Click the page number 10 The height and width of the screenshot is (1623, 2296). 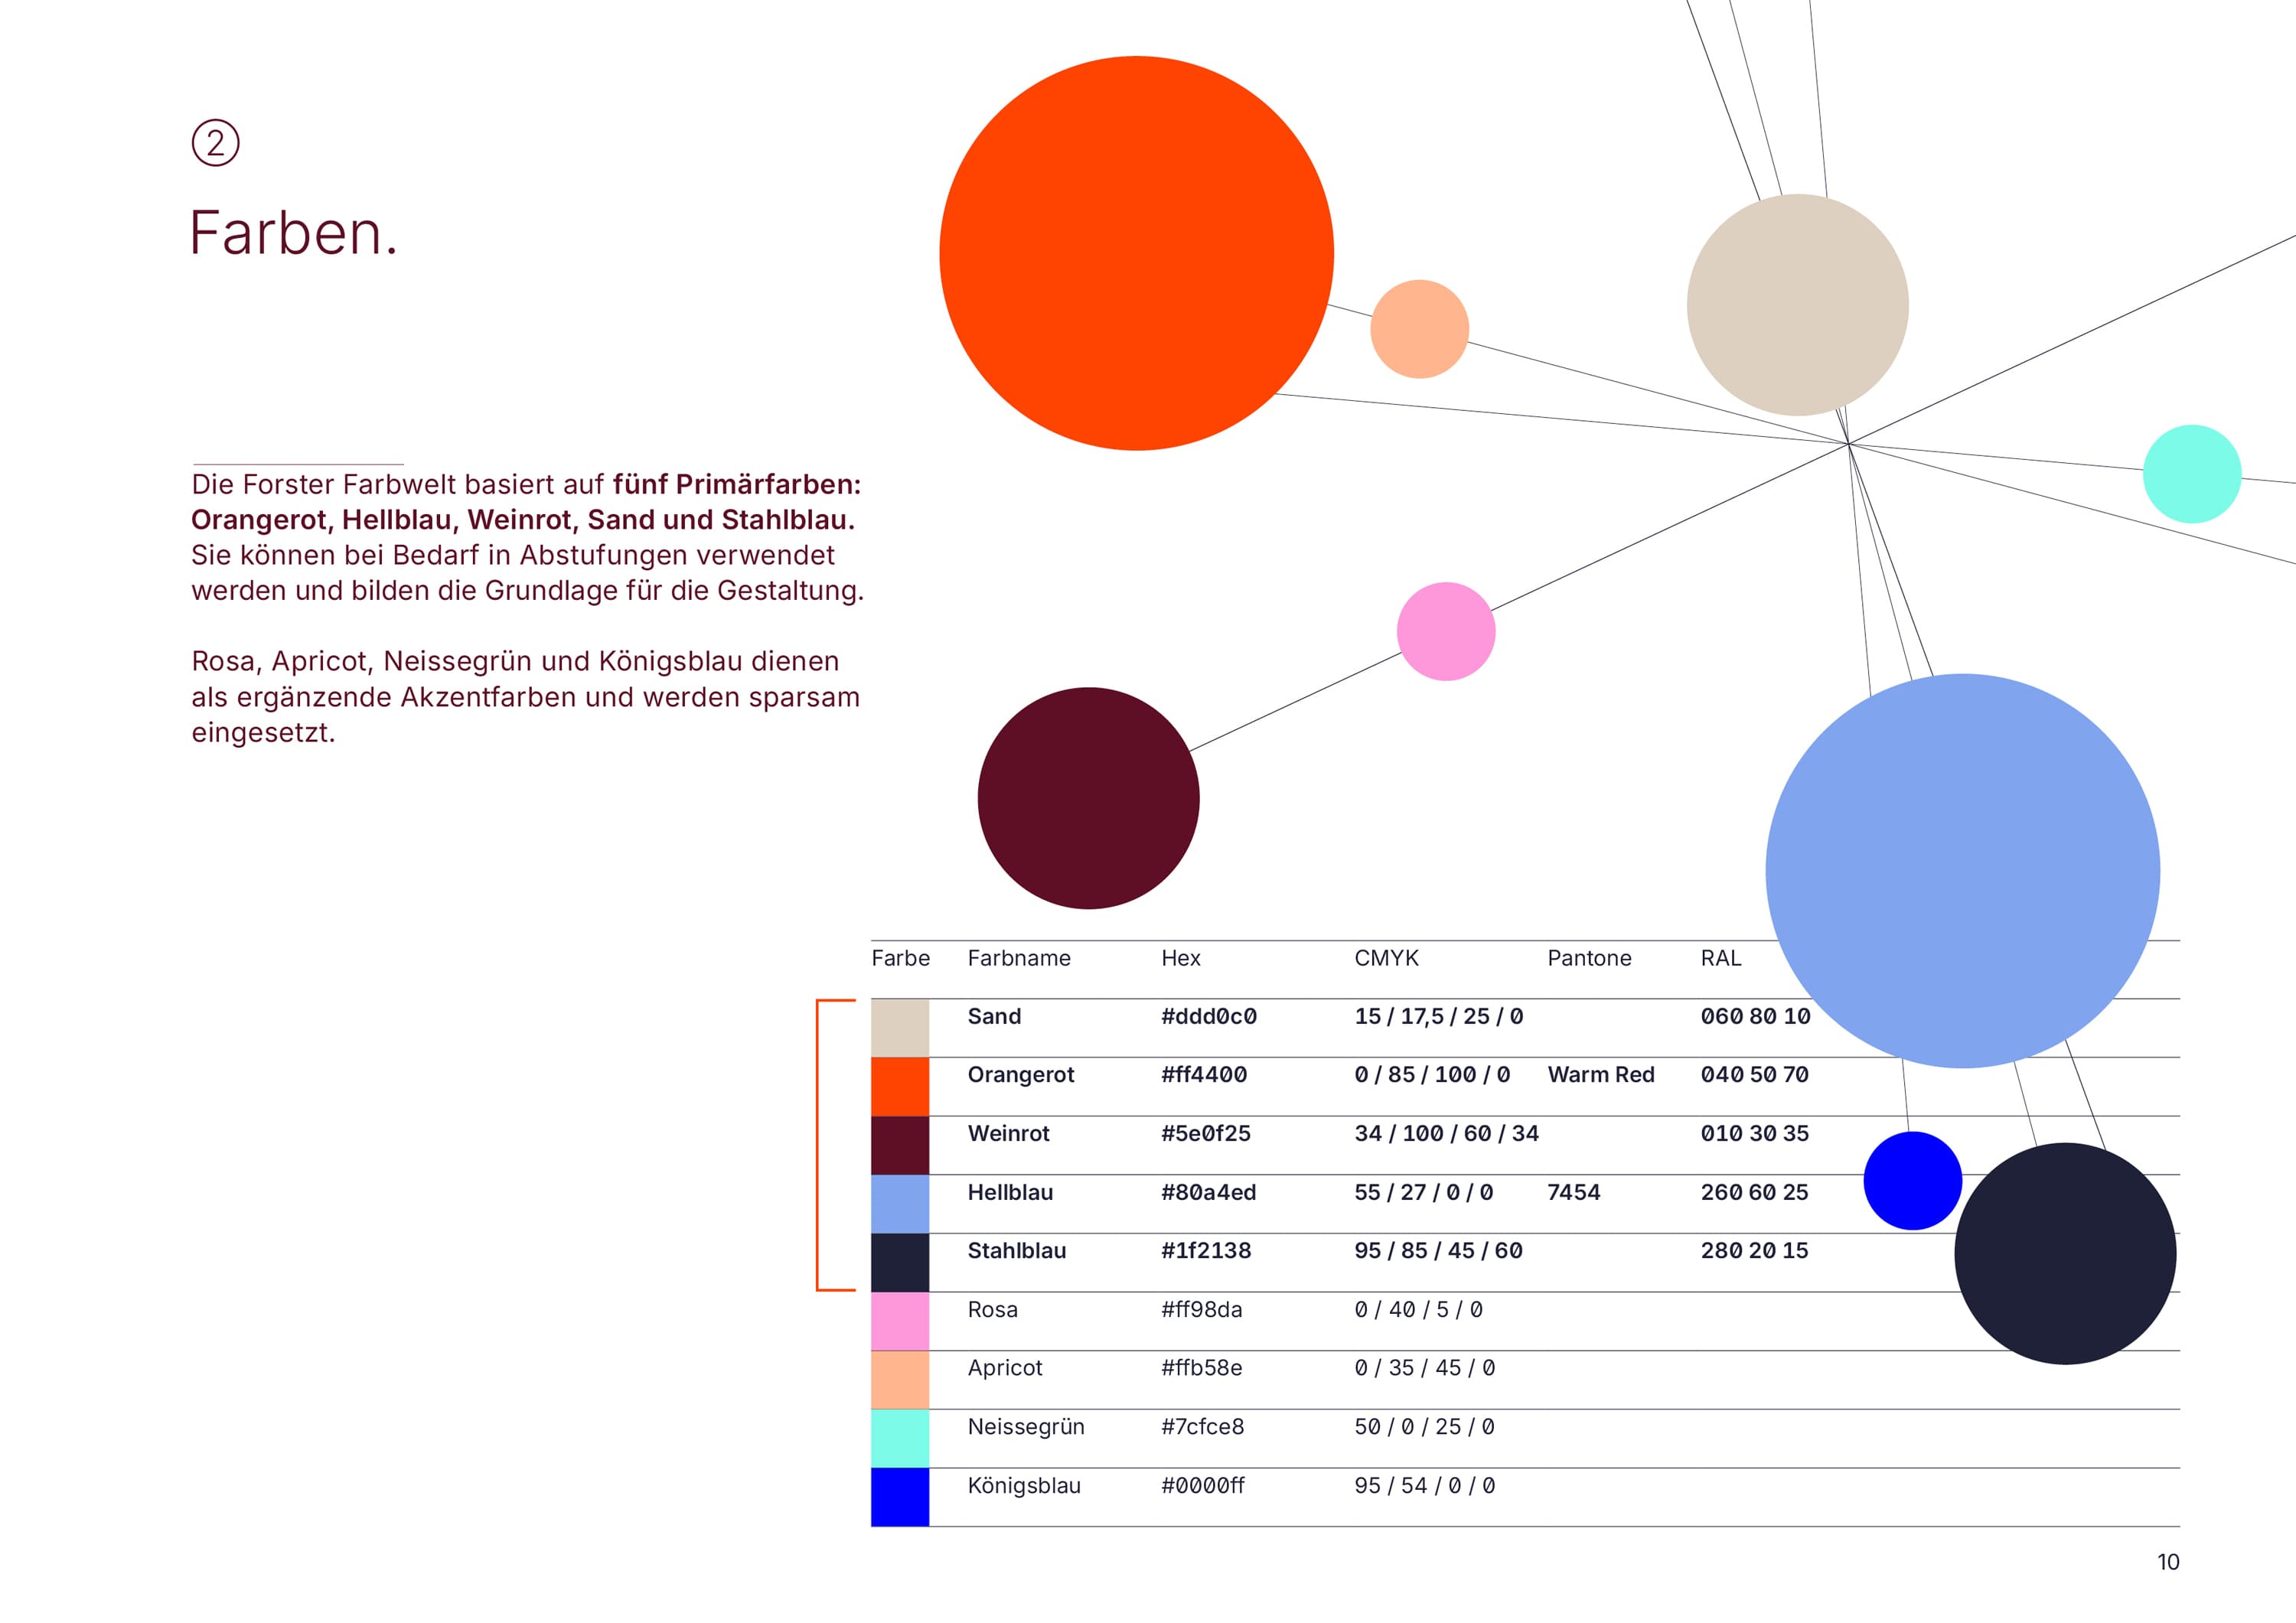(x=2167, y=1562)
